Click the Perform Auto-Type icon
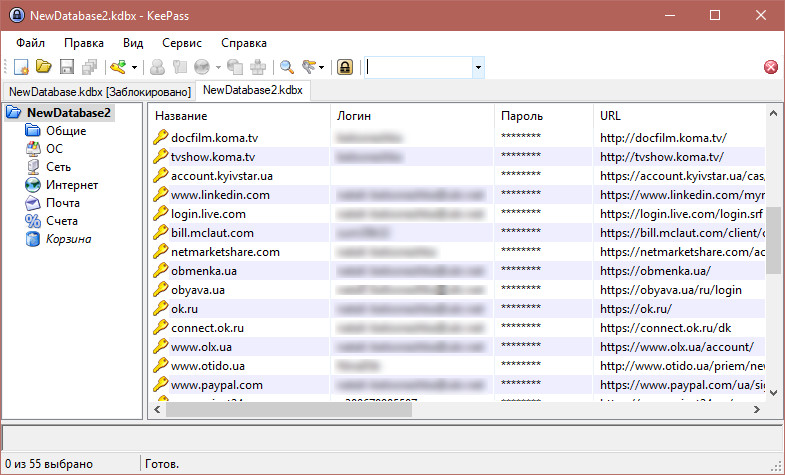The width and height of the screenshot is (785, 475). coord(258,67)
